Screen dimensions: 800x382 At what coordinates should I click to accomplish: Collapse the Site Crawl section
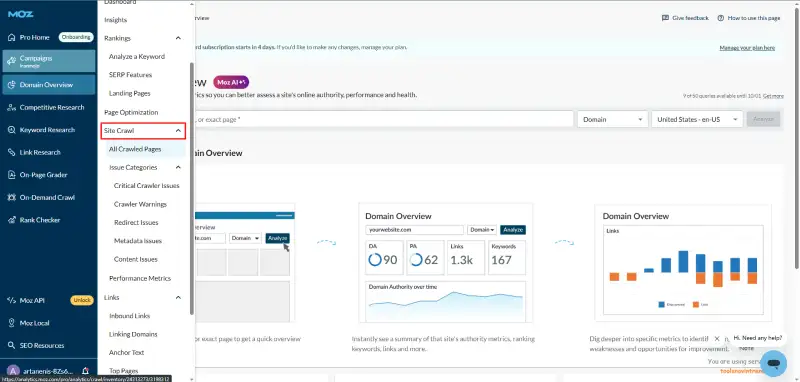[x=178, y=131]
